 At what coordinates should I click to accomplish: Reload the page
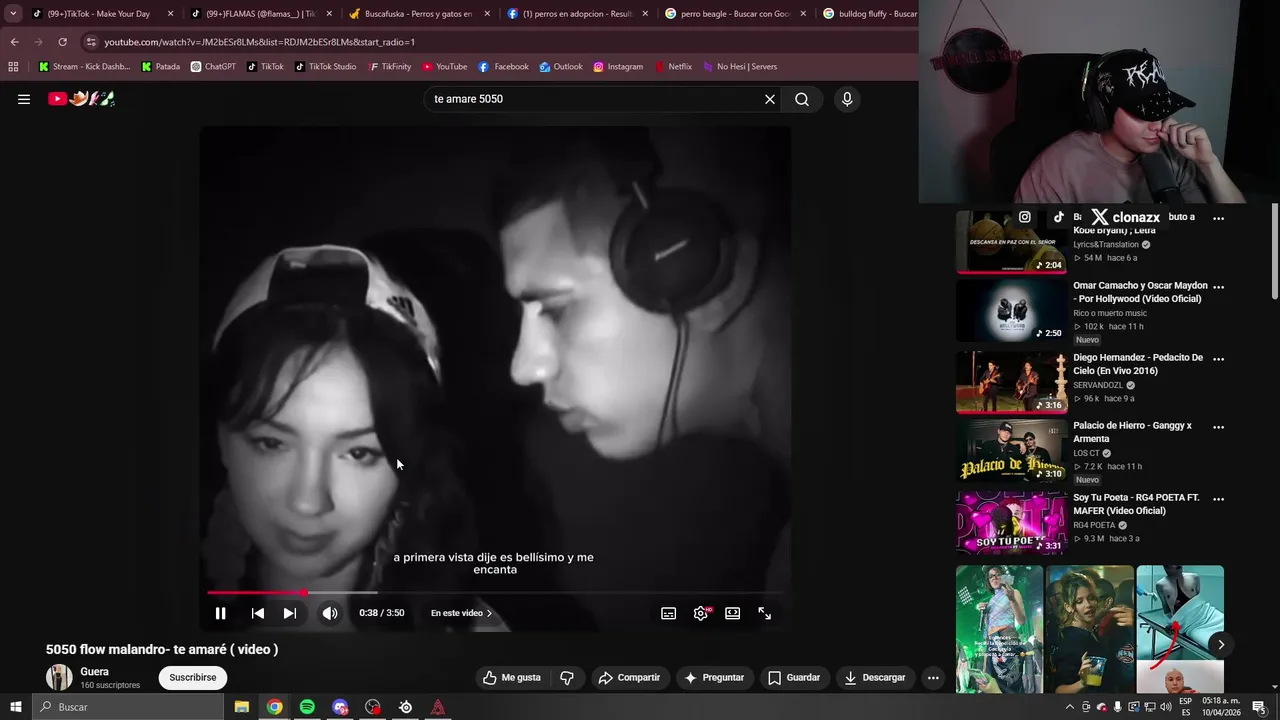(x=62, y=42)
